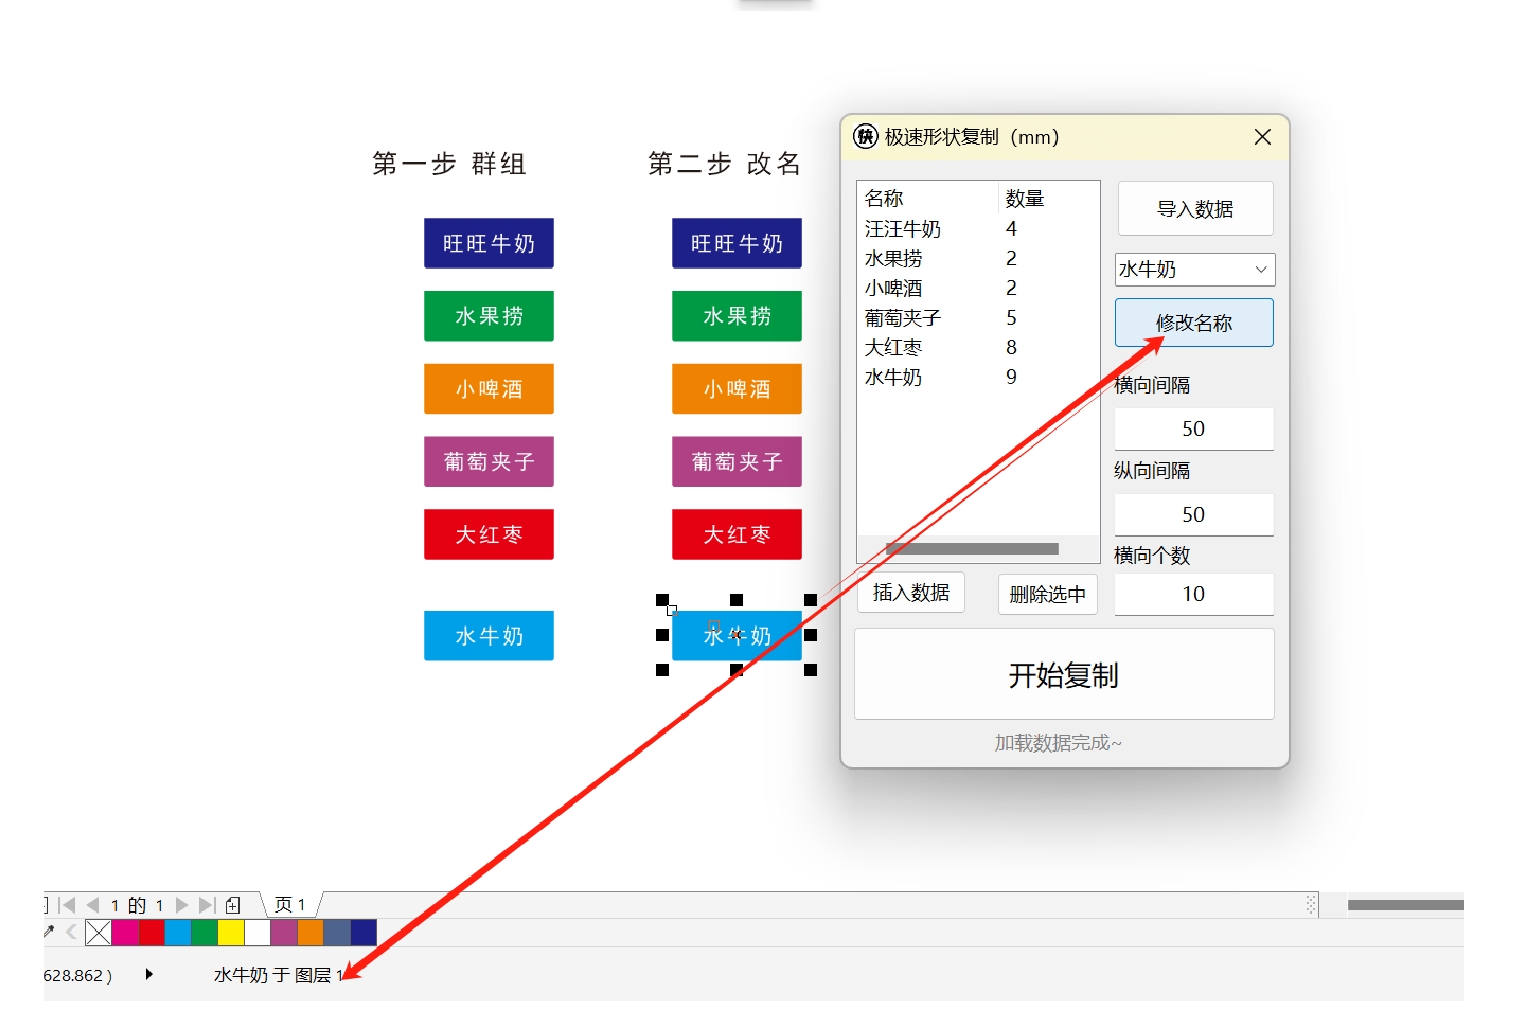Viewport: 1519px width, 1021px height.
Task: Pick the magenta palette swatch
Action: 125,933
